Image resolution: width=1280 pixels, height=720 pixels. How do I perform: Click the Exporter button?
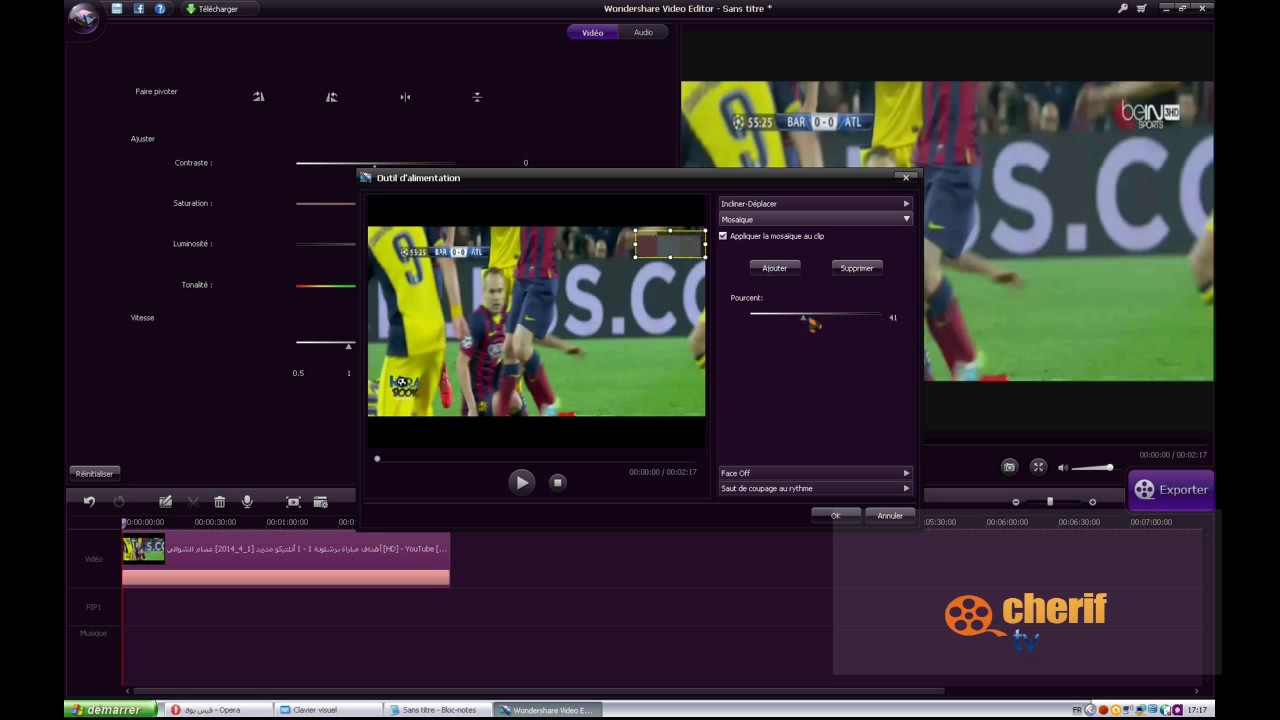tap(1171, 490)
